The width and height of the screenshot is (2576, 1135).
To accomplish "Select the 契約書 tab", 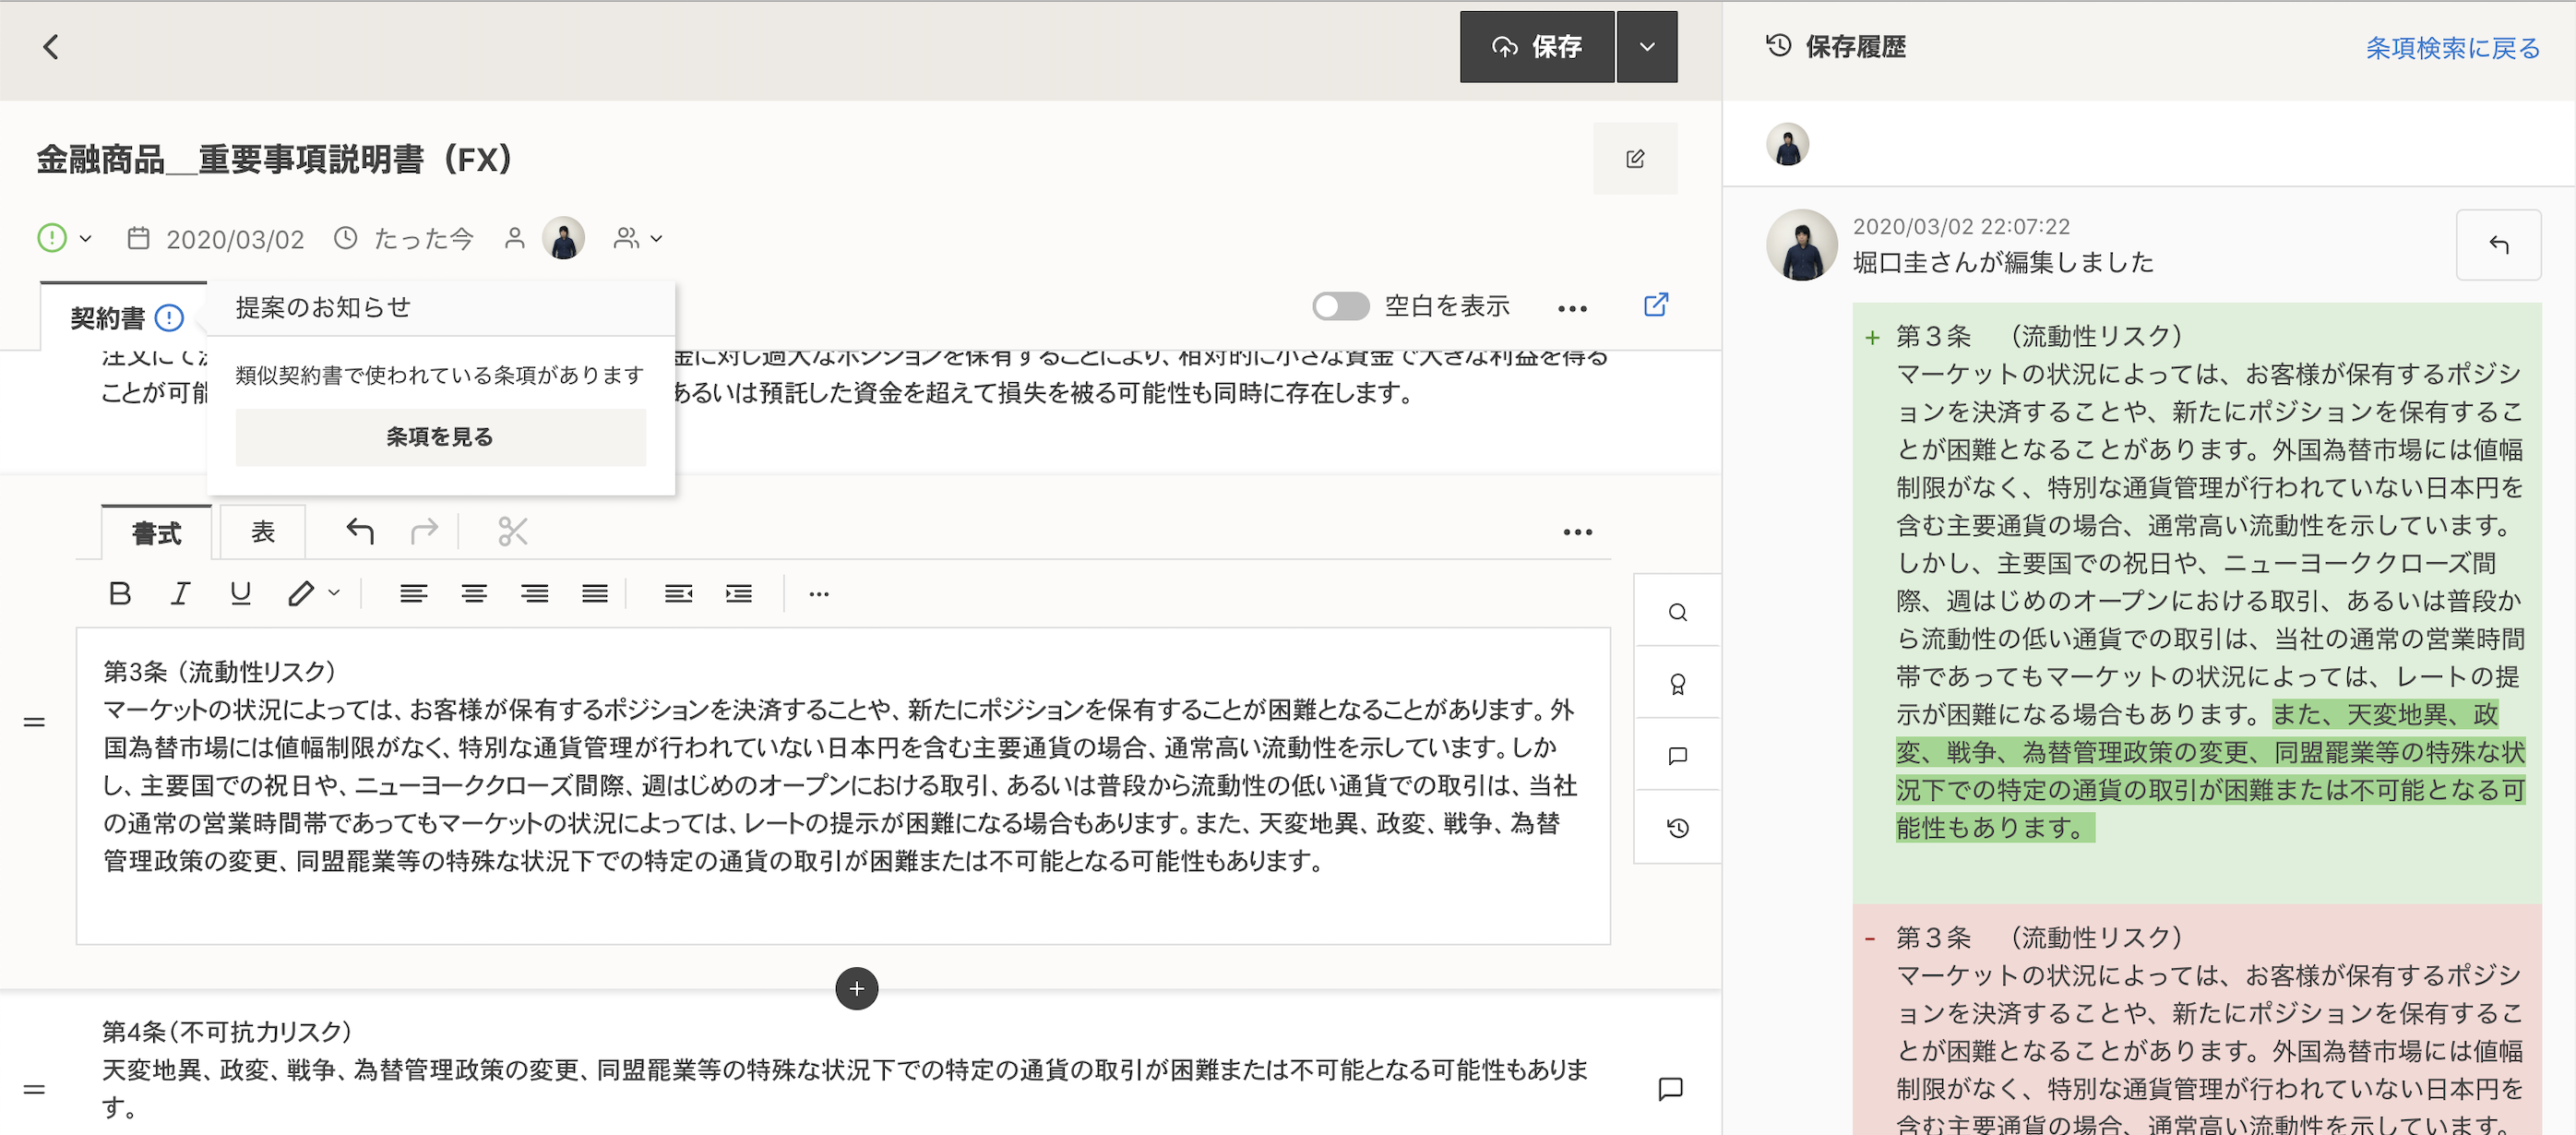I will point(108,318).
